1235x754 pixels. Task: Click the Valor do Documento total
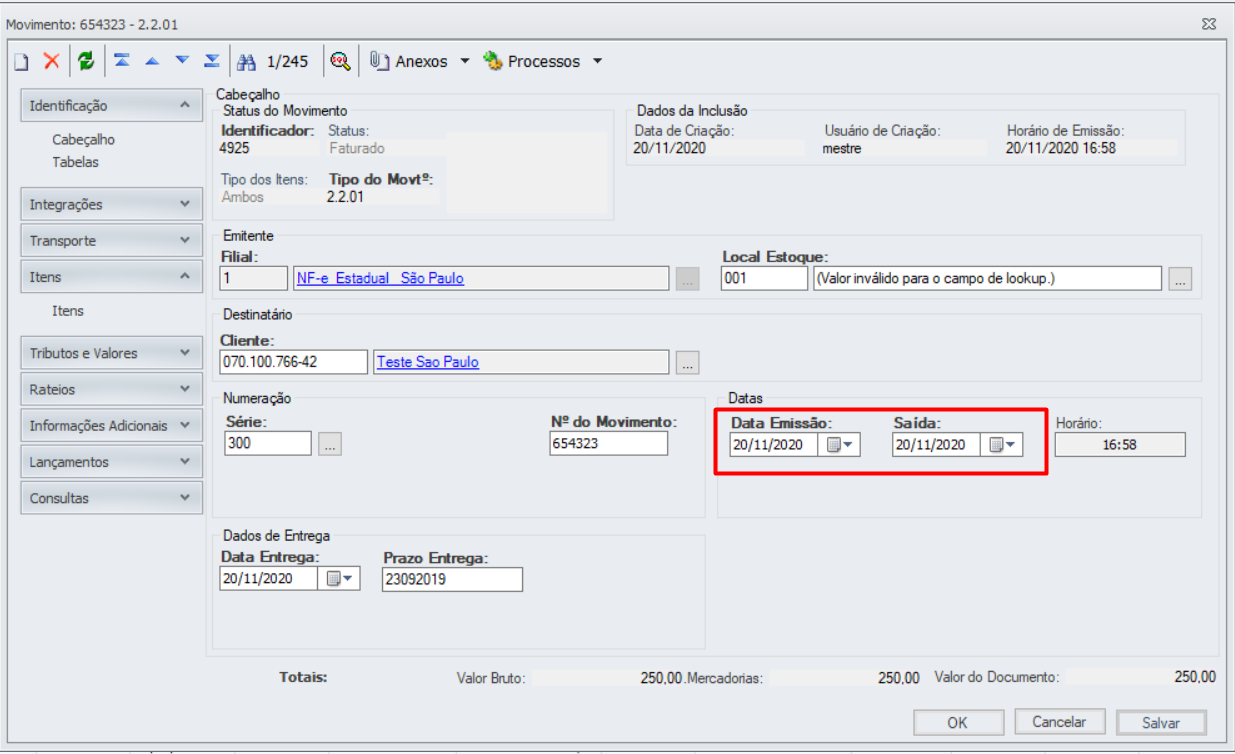[1195, 677]
